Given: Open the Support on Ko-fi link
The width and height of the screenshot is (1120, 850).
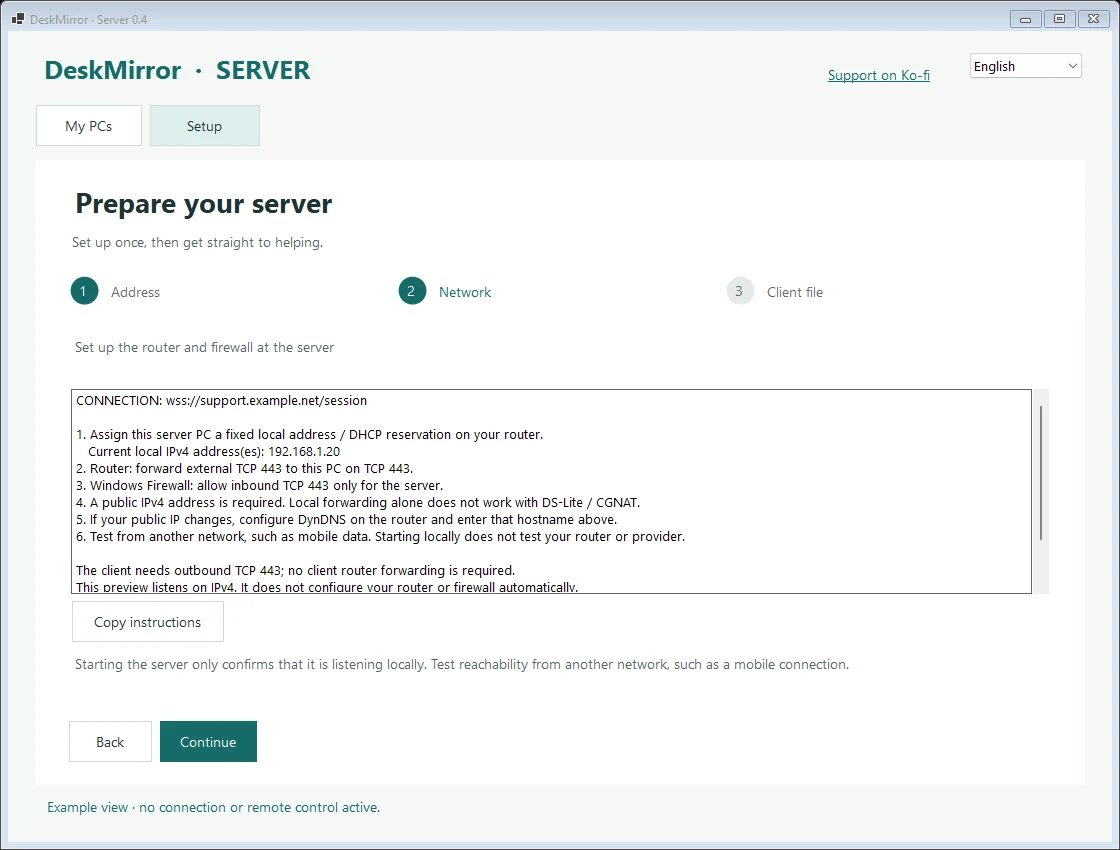Looking at the screenshot, I should point(879,75).
